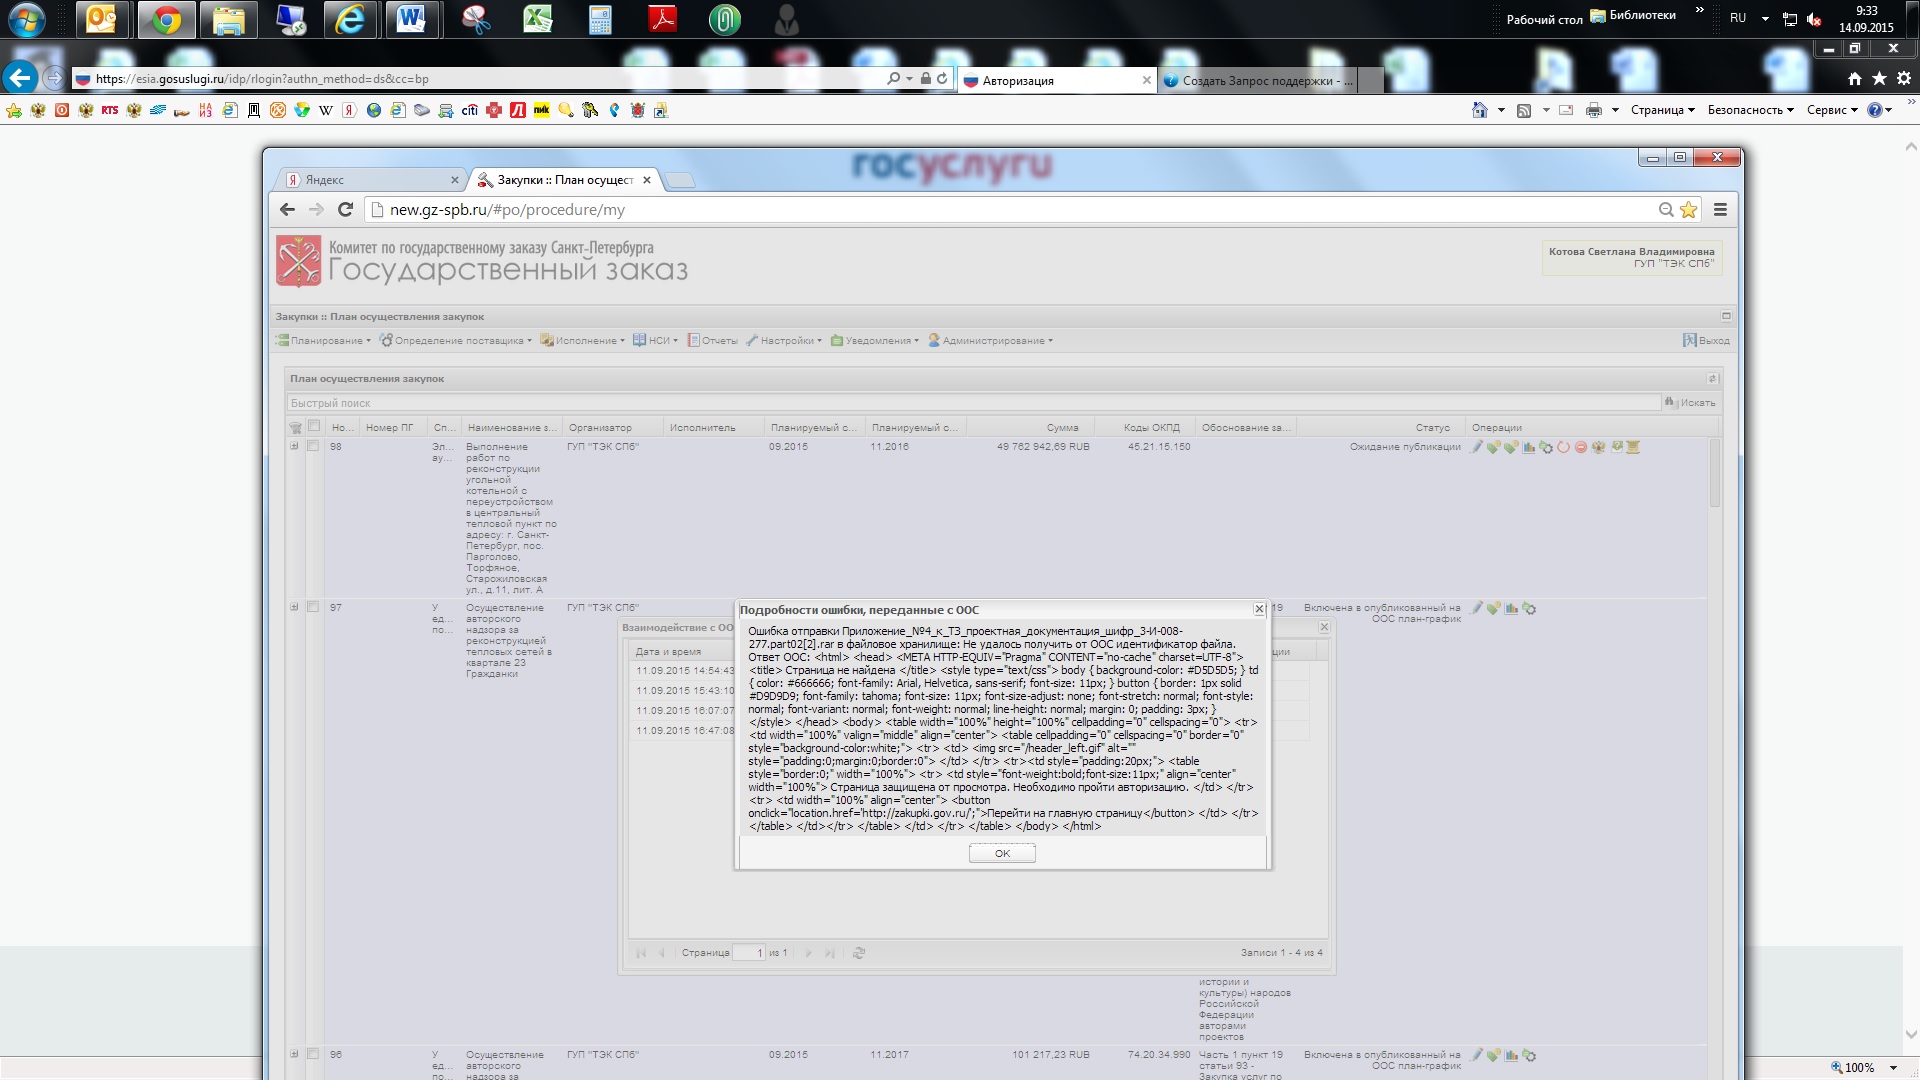
Task: Click RTS favorites bar icon
Action: [110, 110]
